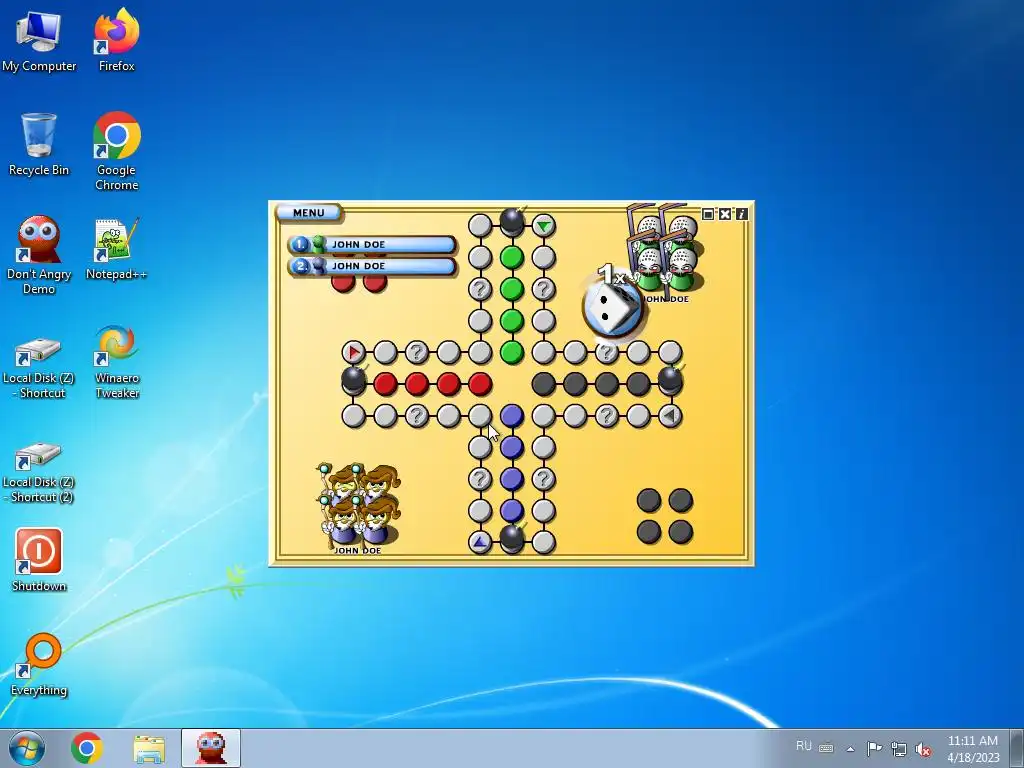Click the bomb at top of board
This screenshot has height=768, width=1024.
(512, 223)
